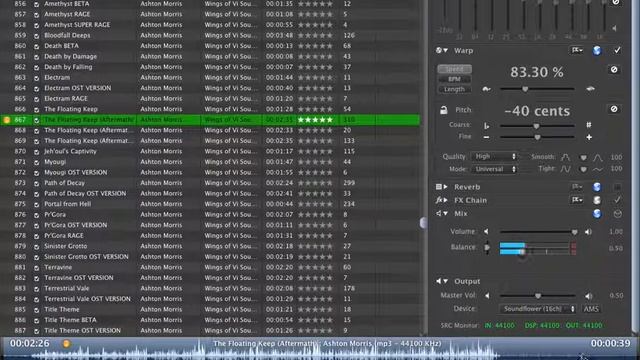The image size is (640, 360).
Task: Reset the Warp speed value
Action: pyautogui.click(x=614, y=70)
